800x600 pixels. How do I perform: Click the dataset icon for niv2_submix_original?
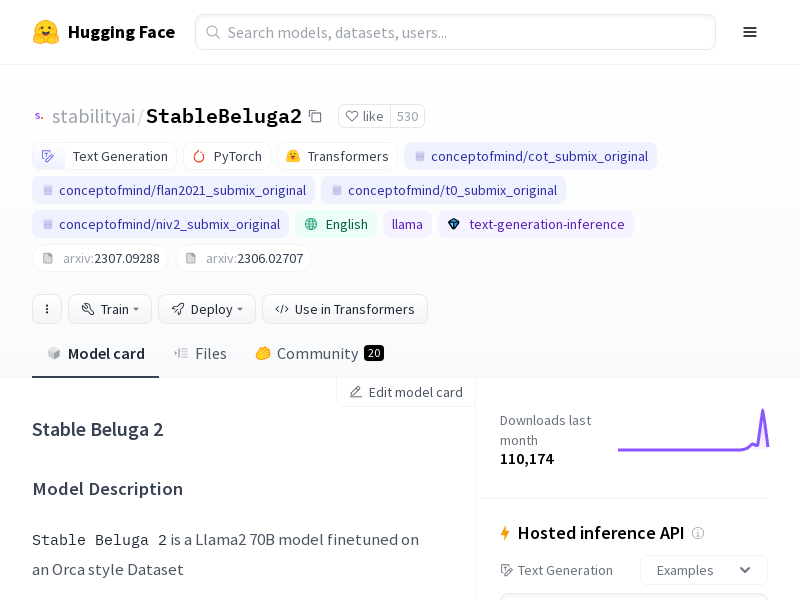47,224
